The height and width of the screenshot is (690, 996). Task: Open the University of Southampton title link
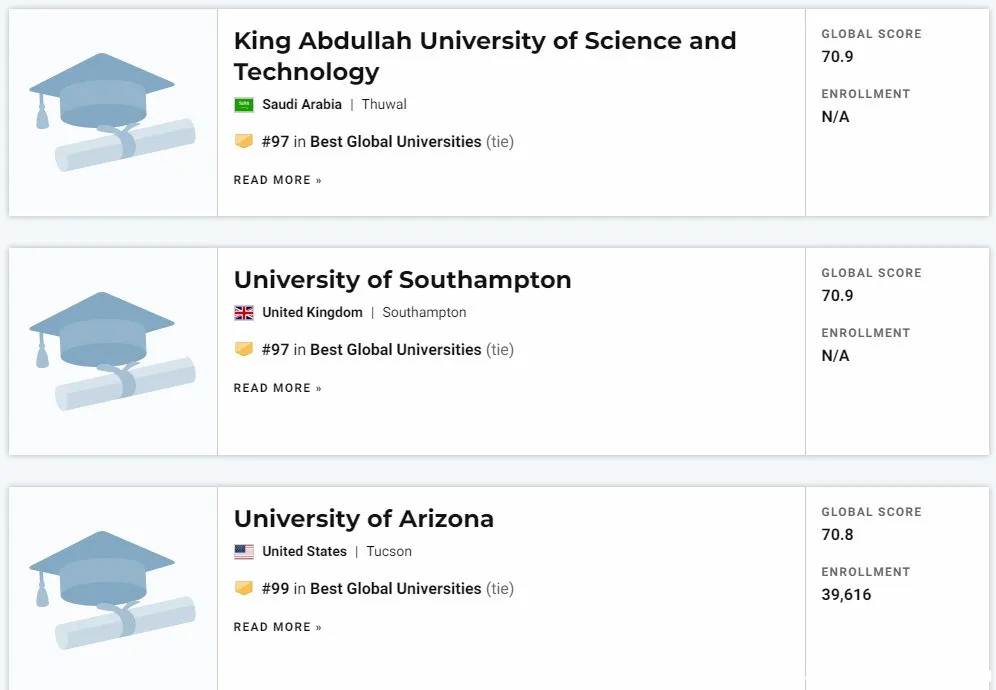403,280
